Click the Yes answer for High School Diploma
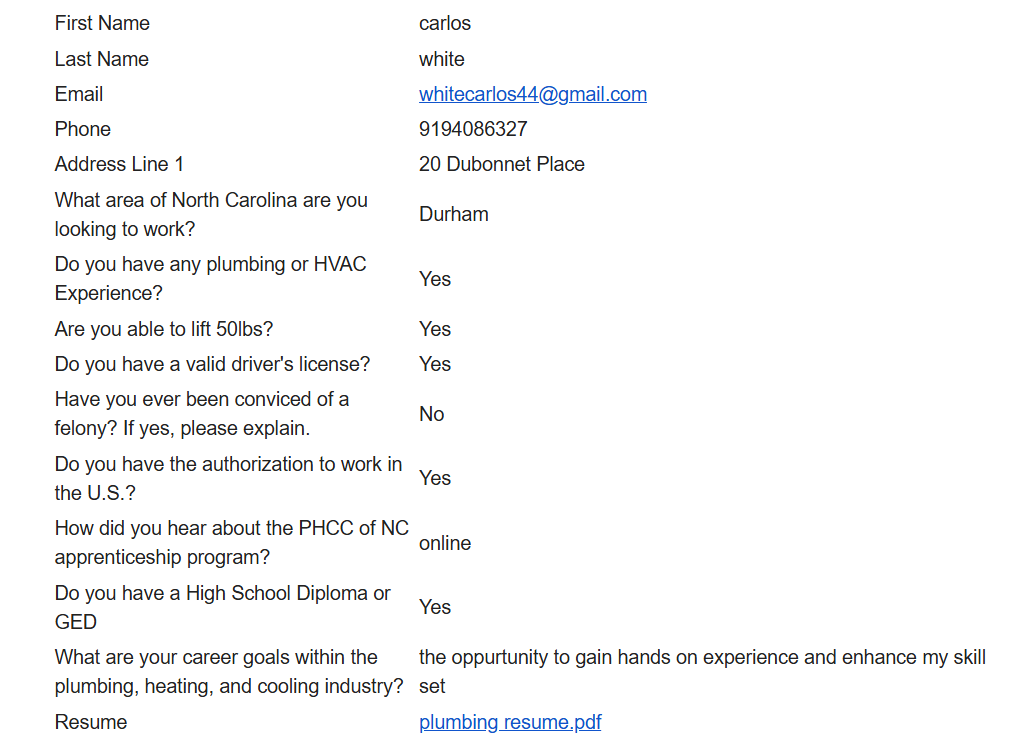The width and height of the screenshot is (1013, 747). [x=435, y=607]
